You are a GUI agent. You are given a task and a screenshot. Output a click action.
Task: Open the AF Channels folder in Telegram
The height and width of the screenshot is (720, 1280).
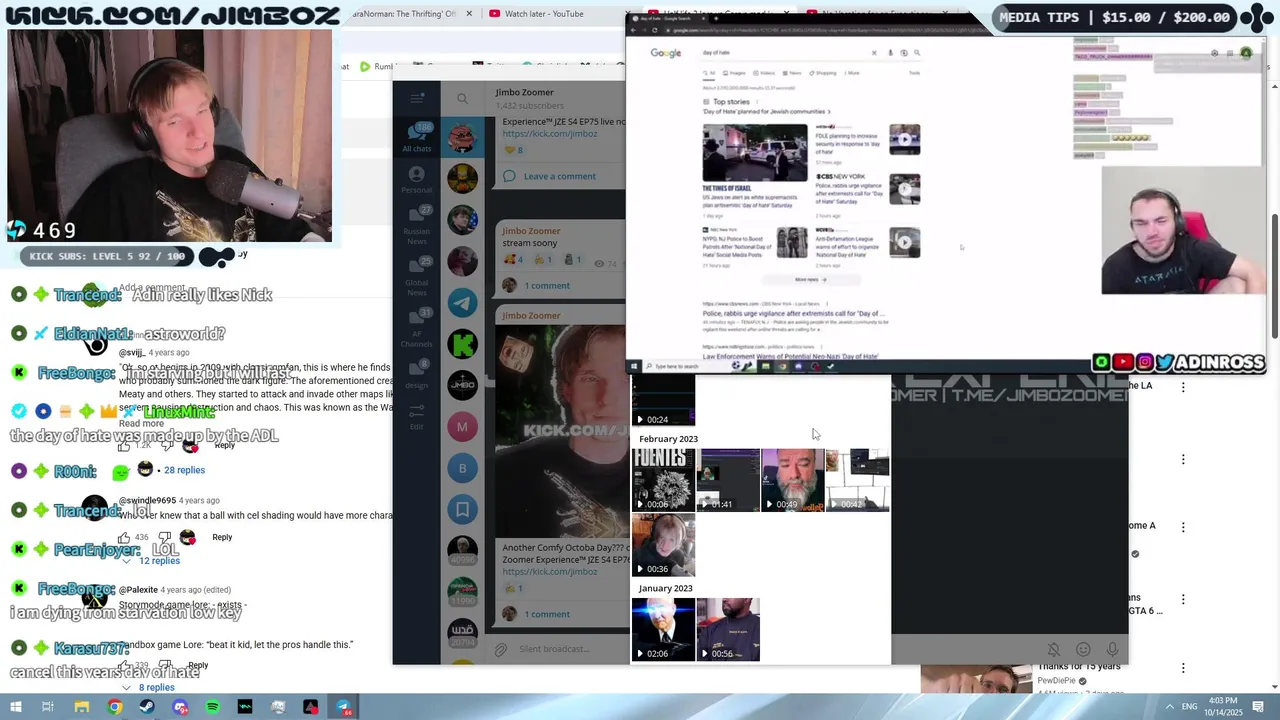(417, 329)
